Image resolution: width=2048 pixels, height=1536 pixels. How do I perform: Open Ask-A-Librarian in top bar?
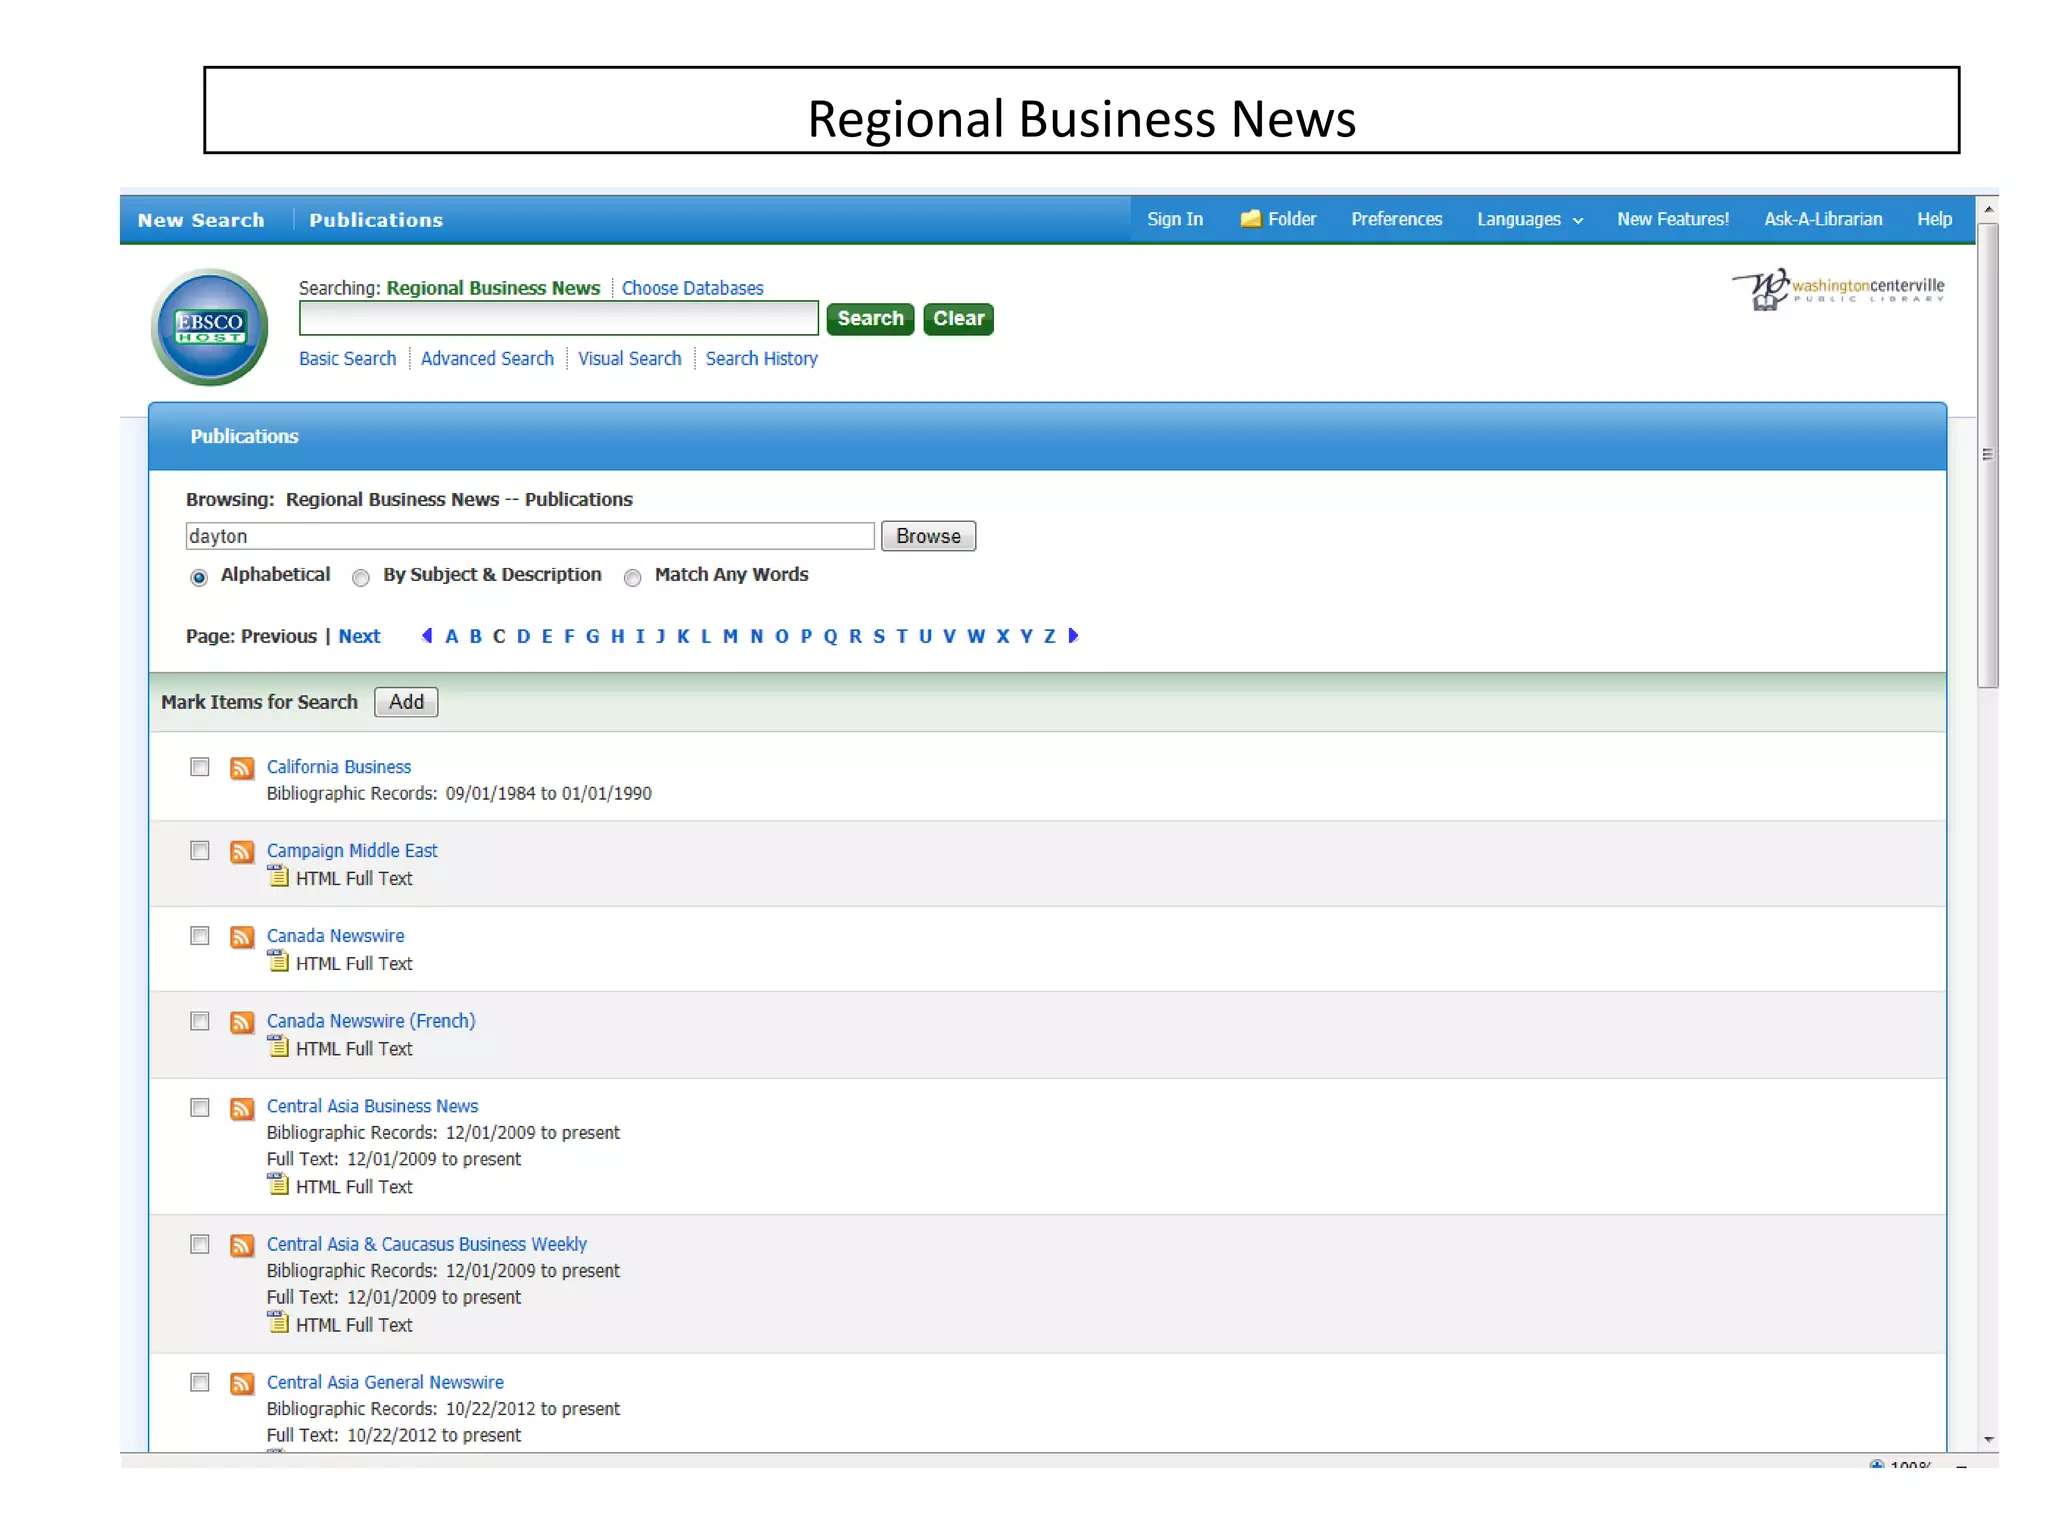pyautogui.click(x=1823, y=219)
